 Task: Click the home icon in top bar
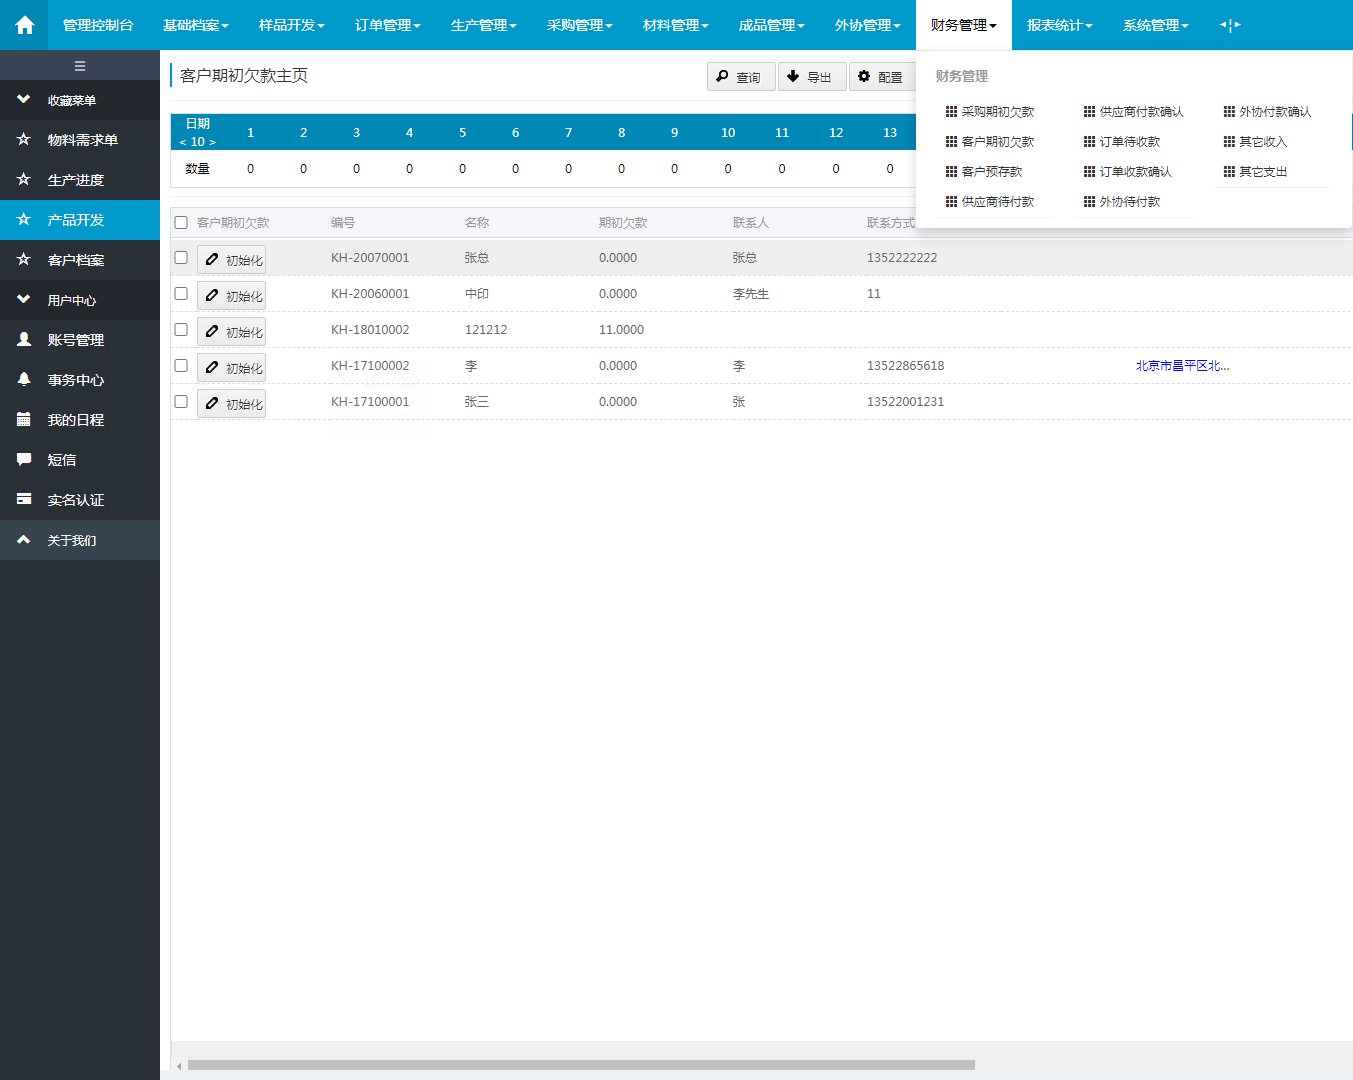click(x=25, y=25)
